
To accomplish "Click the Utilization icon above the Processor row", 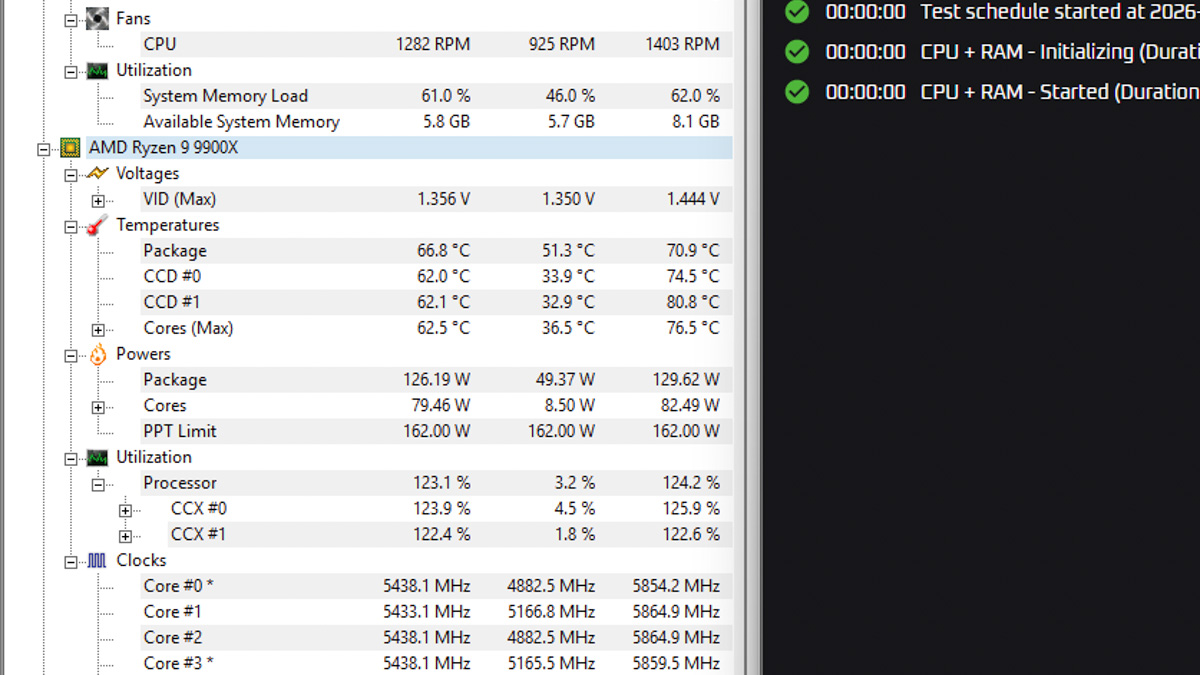I will [97, 457].
